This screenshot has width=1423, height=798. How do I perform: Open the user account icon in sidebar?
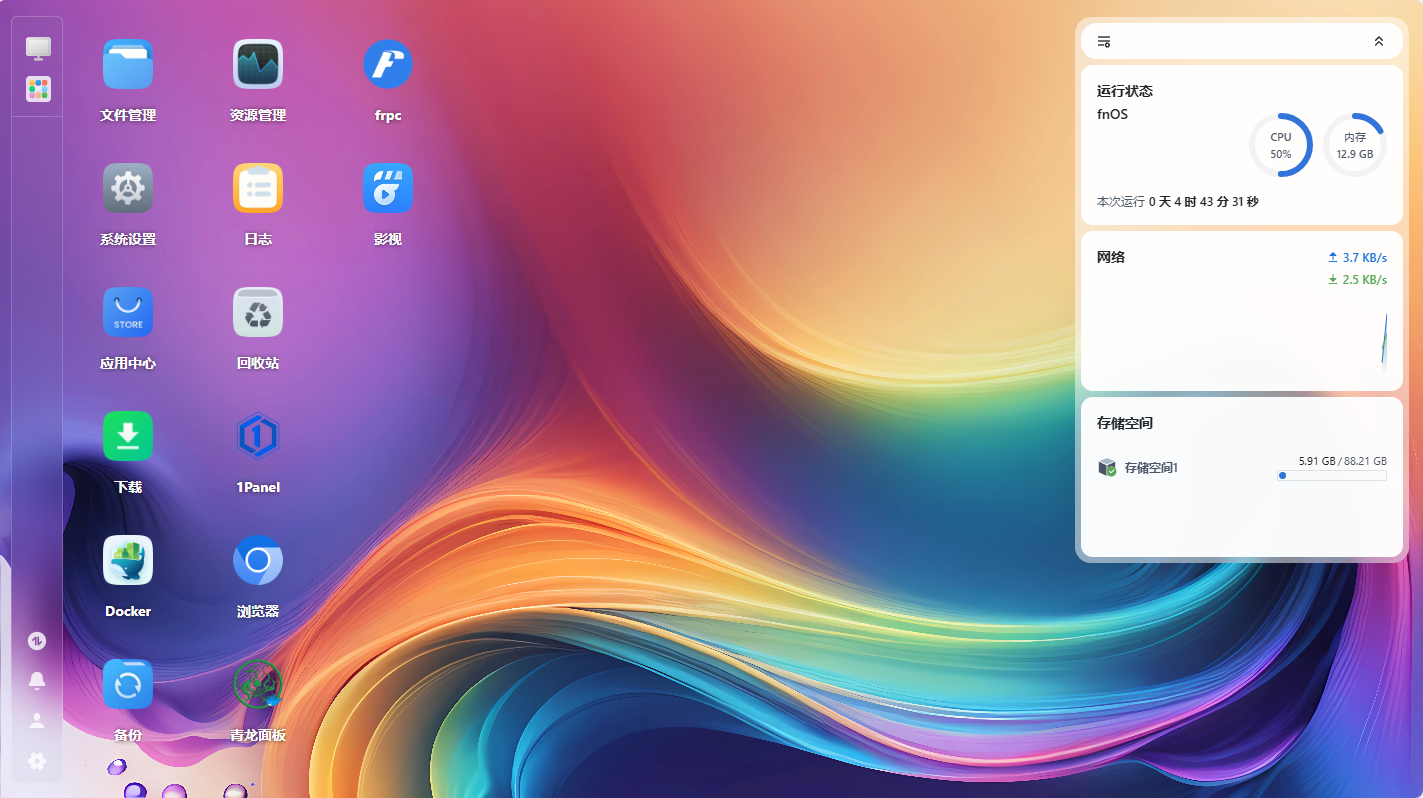(37, 721)
